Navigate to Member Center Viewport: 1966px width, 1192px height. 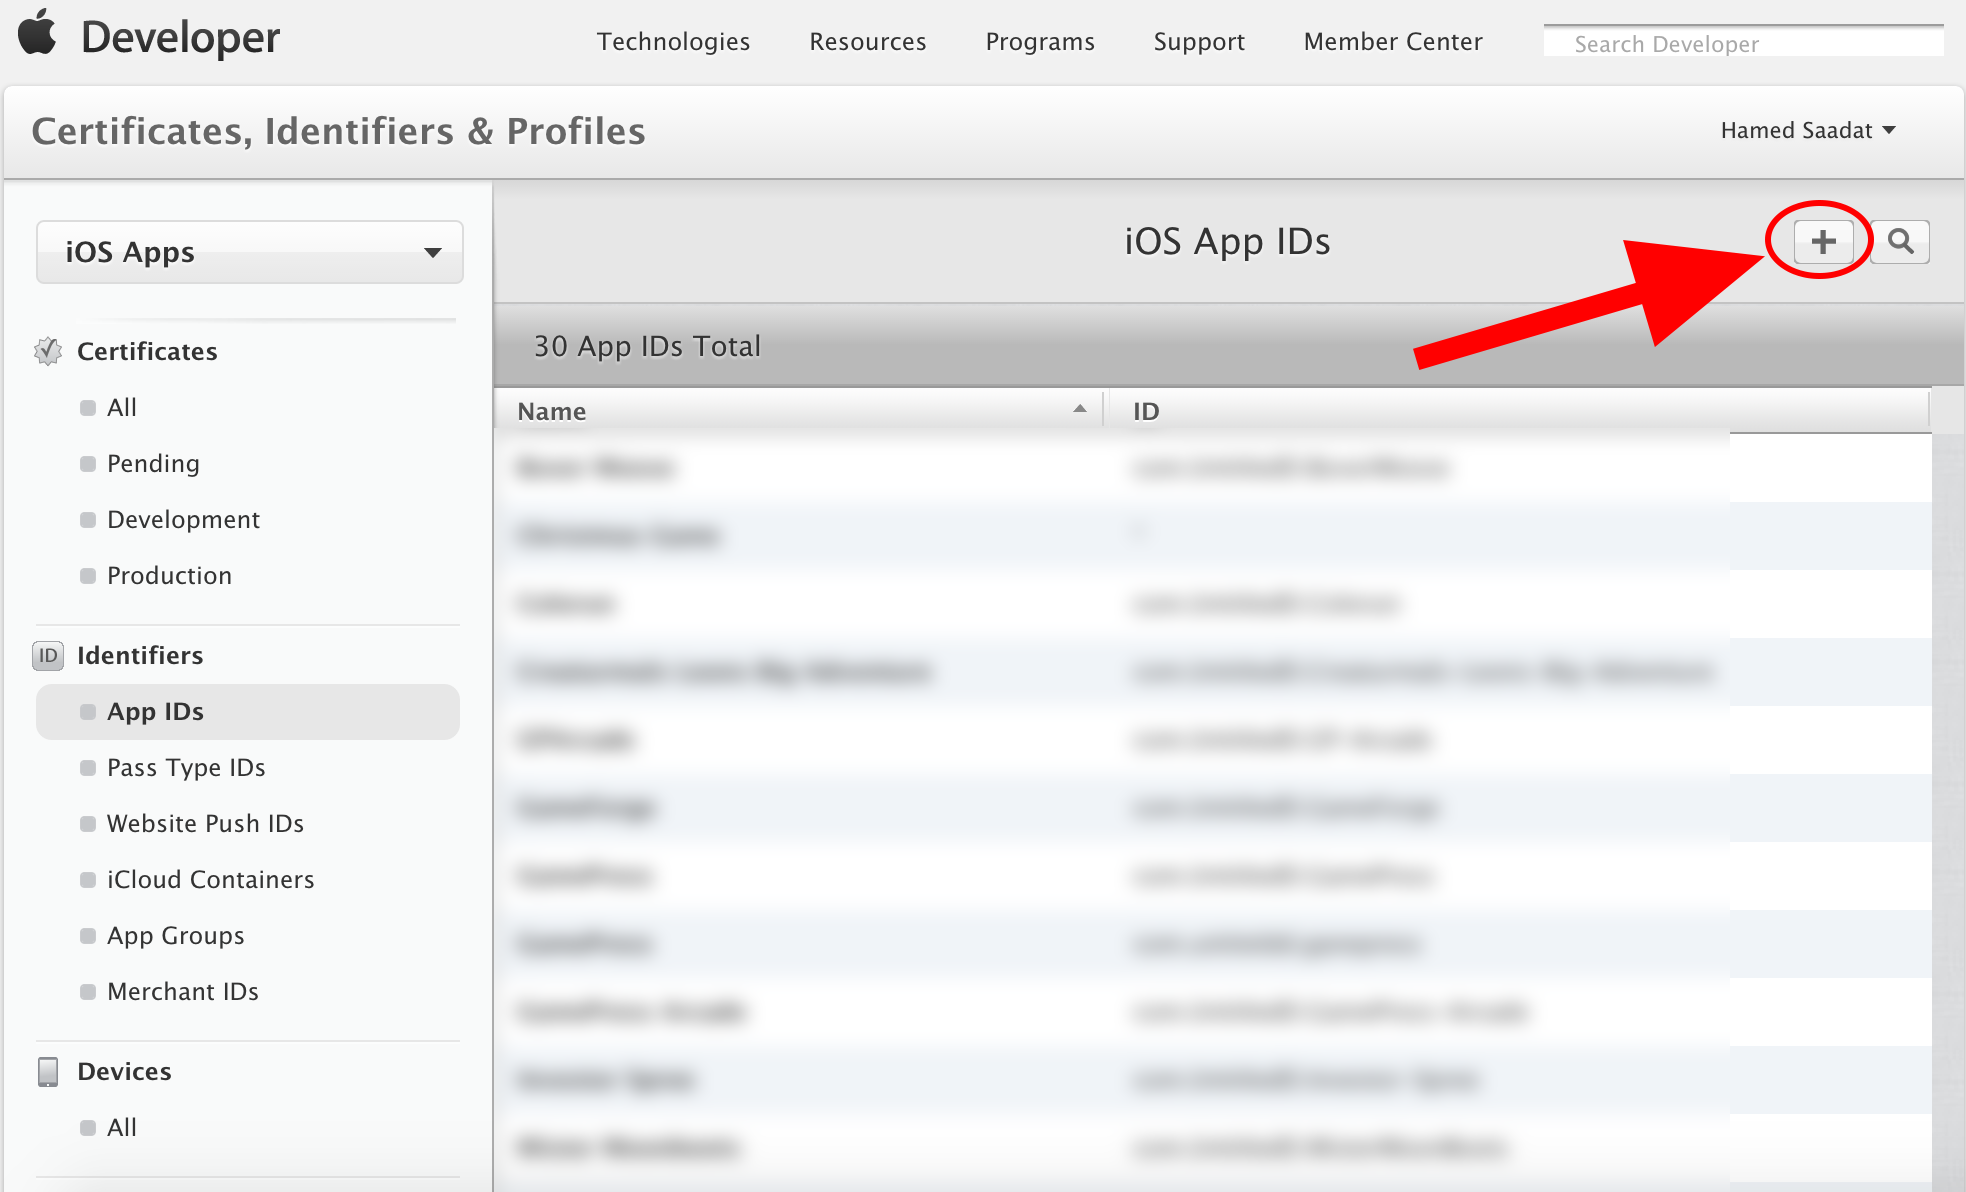pyautogui.click(x=1393, y=42)
